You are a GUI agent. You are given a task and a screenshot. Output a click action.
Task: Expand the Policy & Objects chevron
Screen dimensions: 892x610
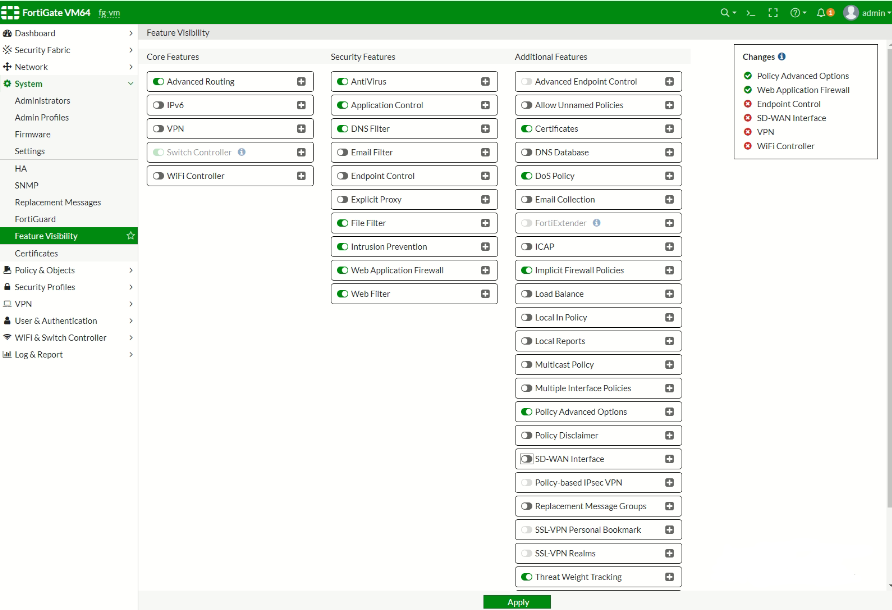tap(131, 270)
